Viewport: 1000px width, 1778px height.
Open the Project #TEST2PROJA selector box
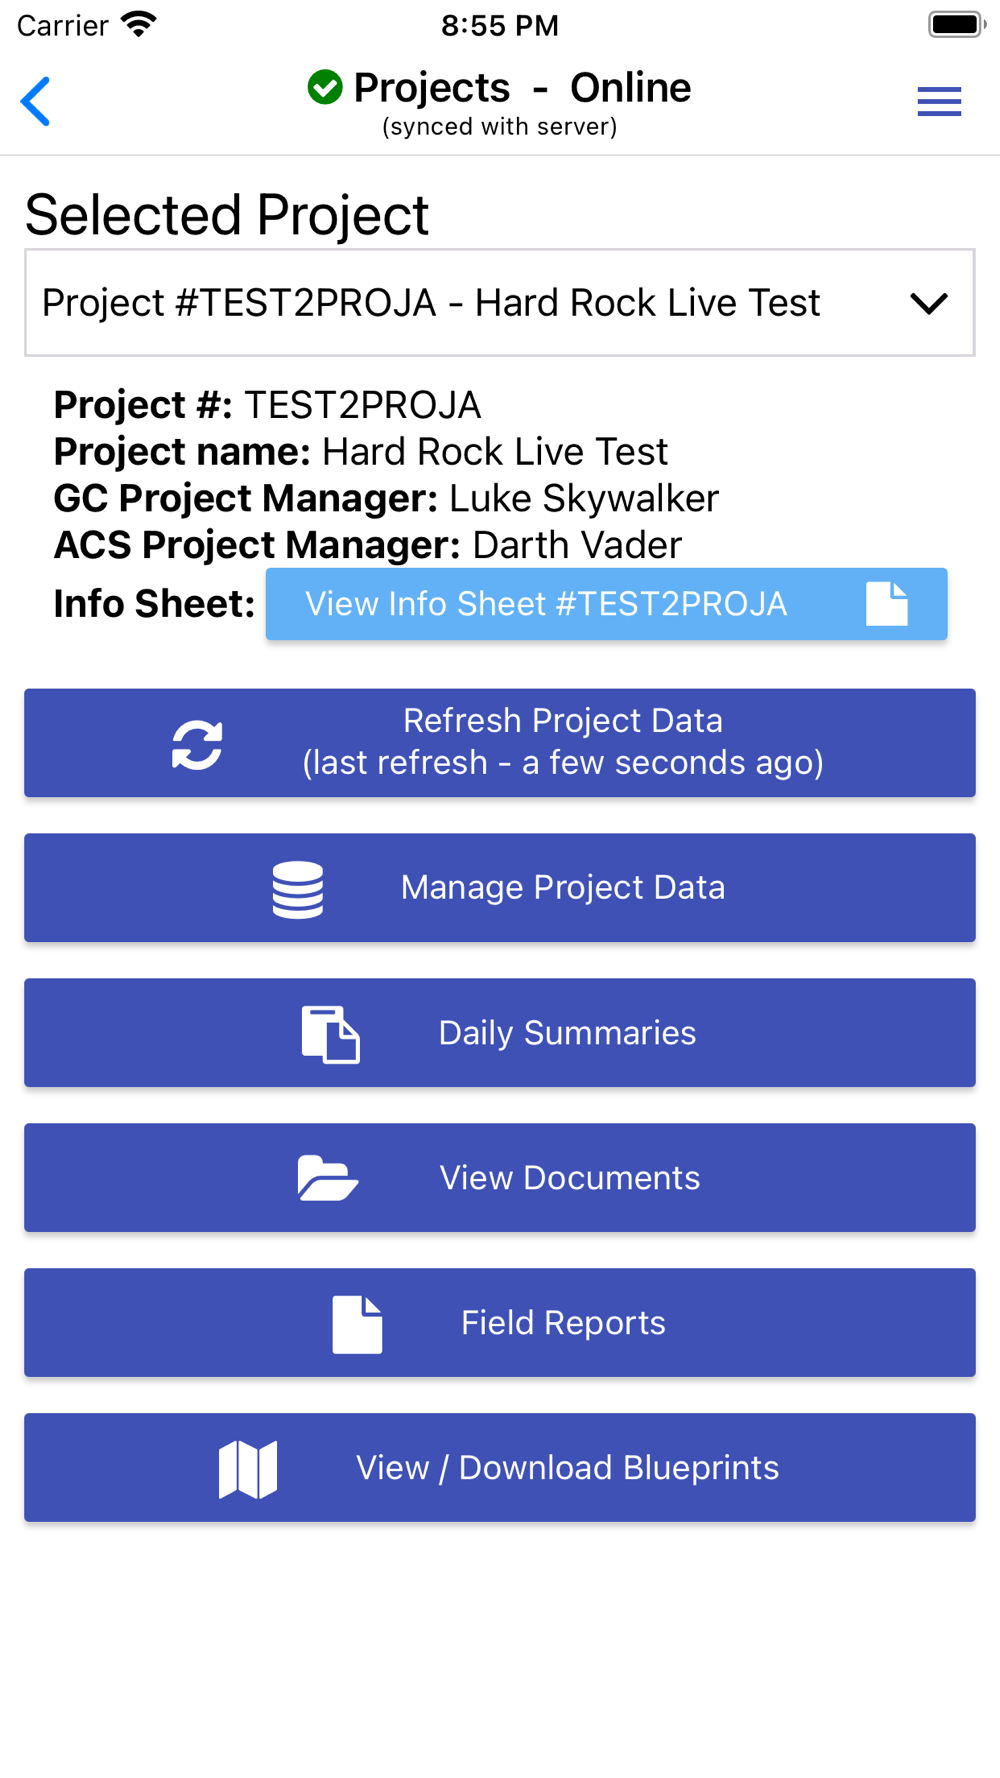tap(500, 303)
